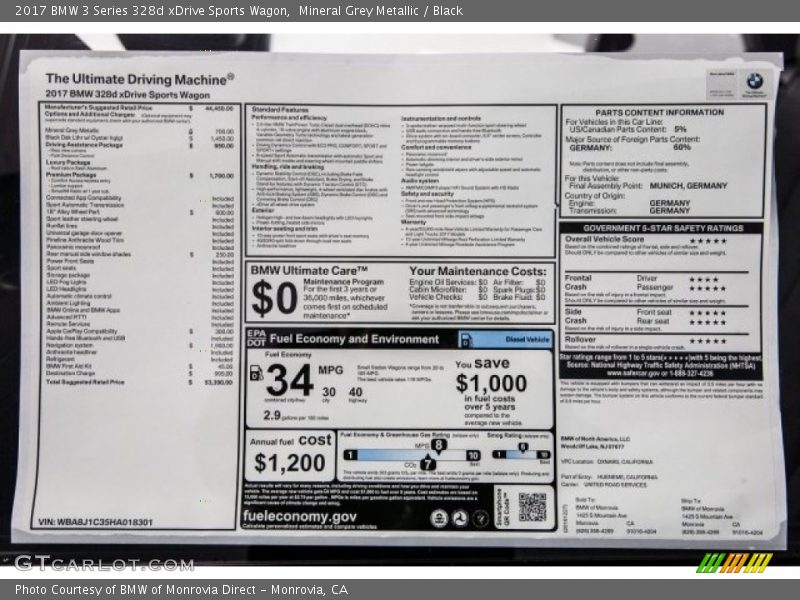
Task: Click '2017 BMW 328d xDrive Sports Wagon' subheading
Action: 128,94
